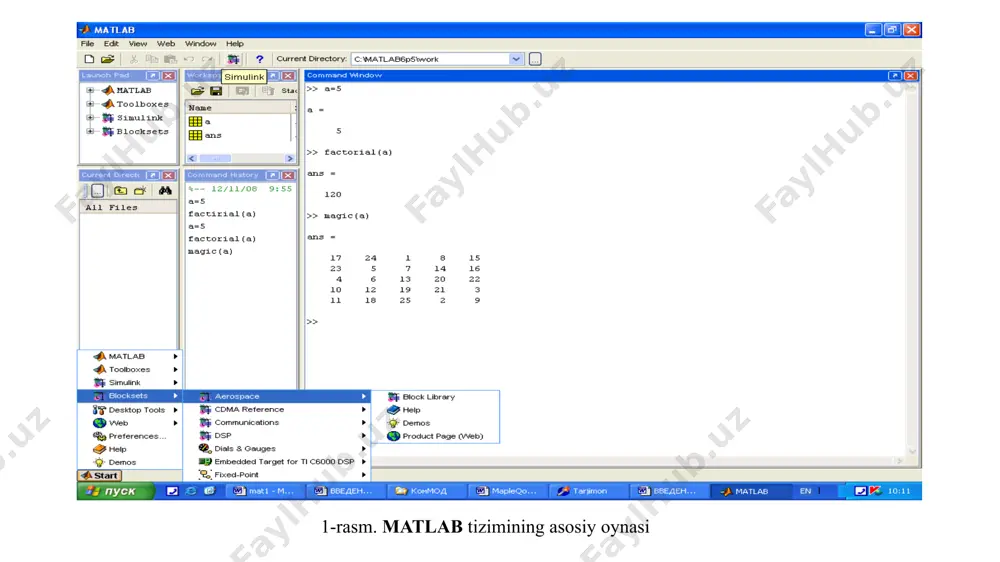This screenshot has height=562, width=1000.
Task: Undock the Command Window panel
Action: pos(895,75)
